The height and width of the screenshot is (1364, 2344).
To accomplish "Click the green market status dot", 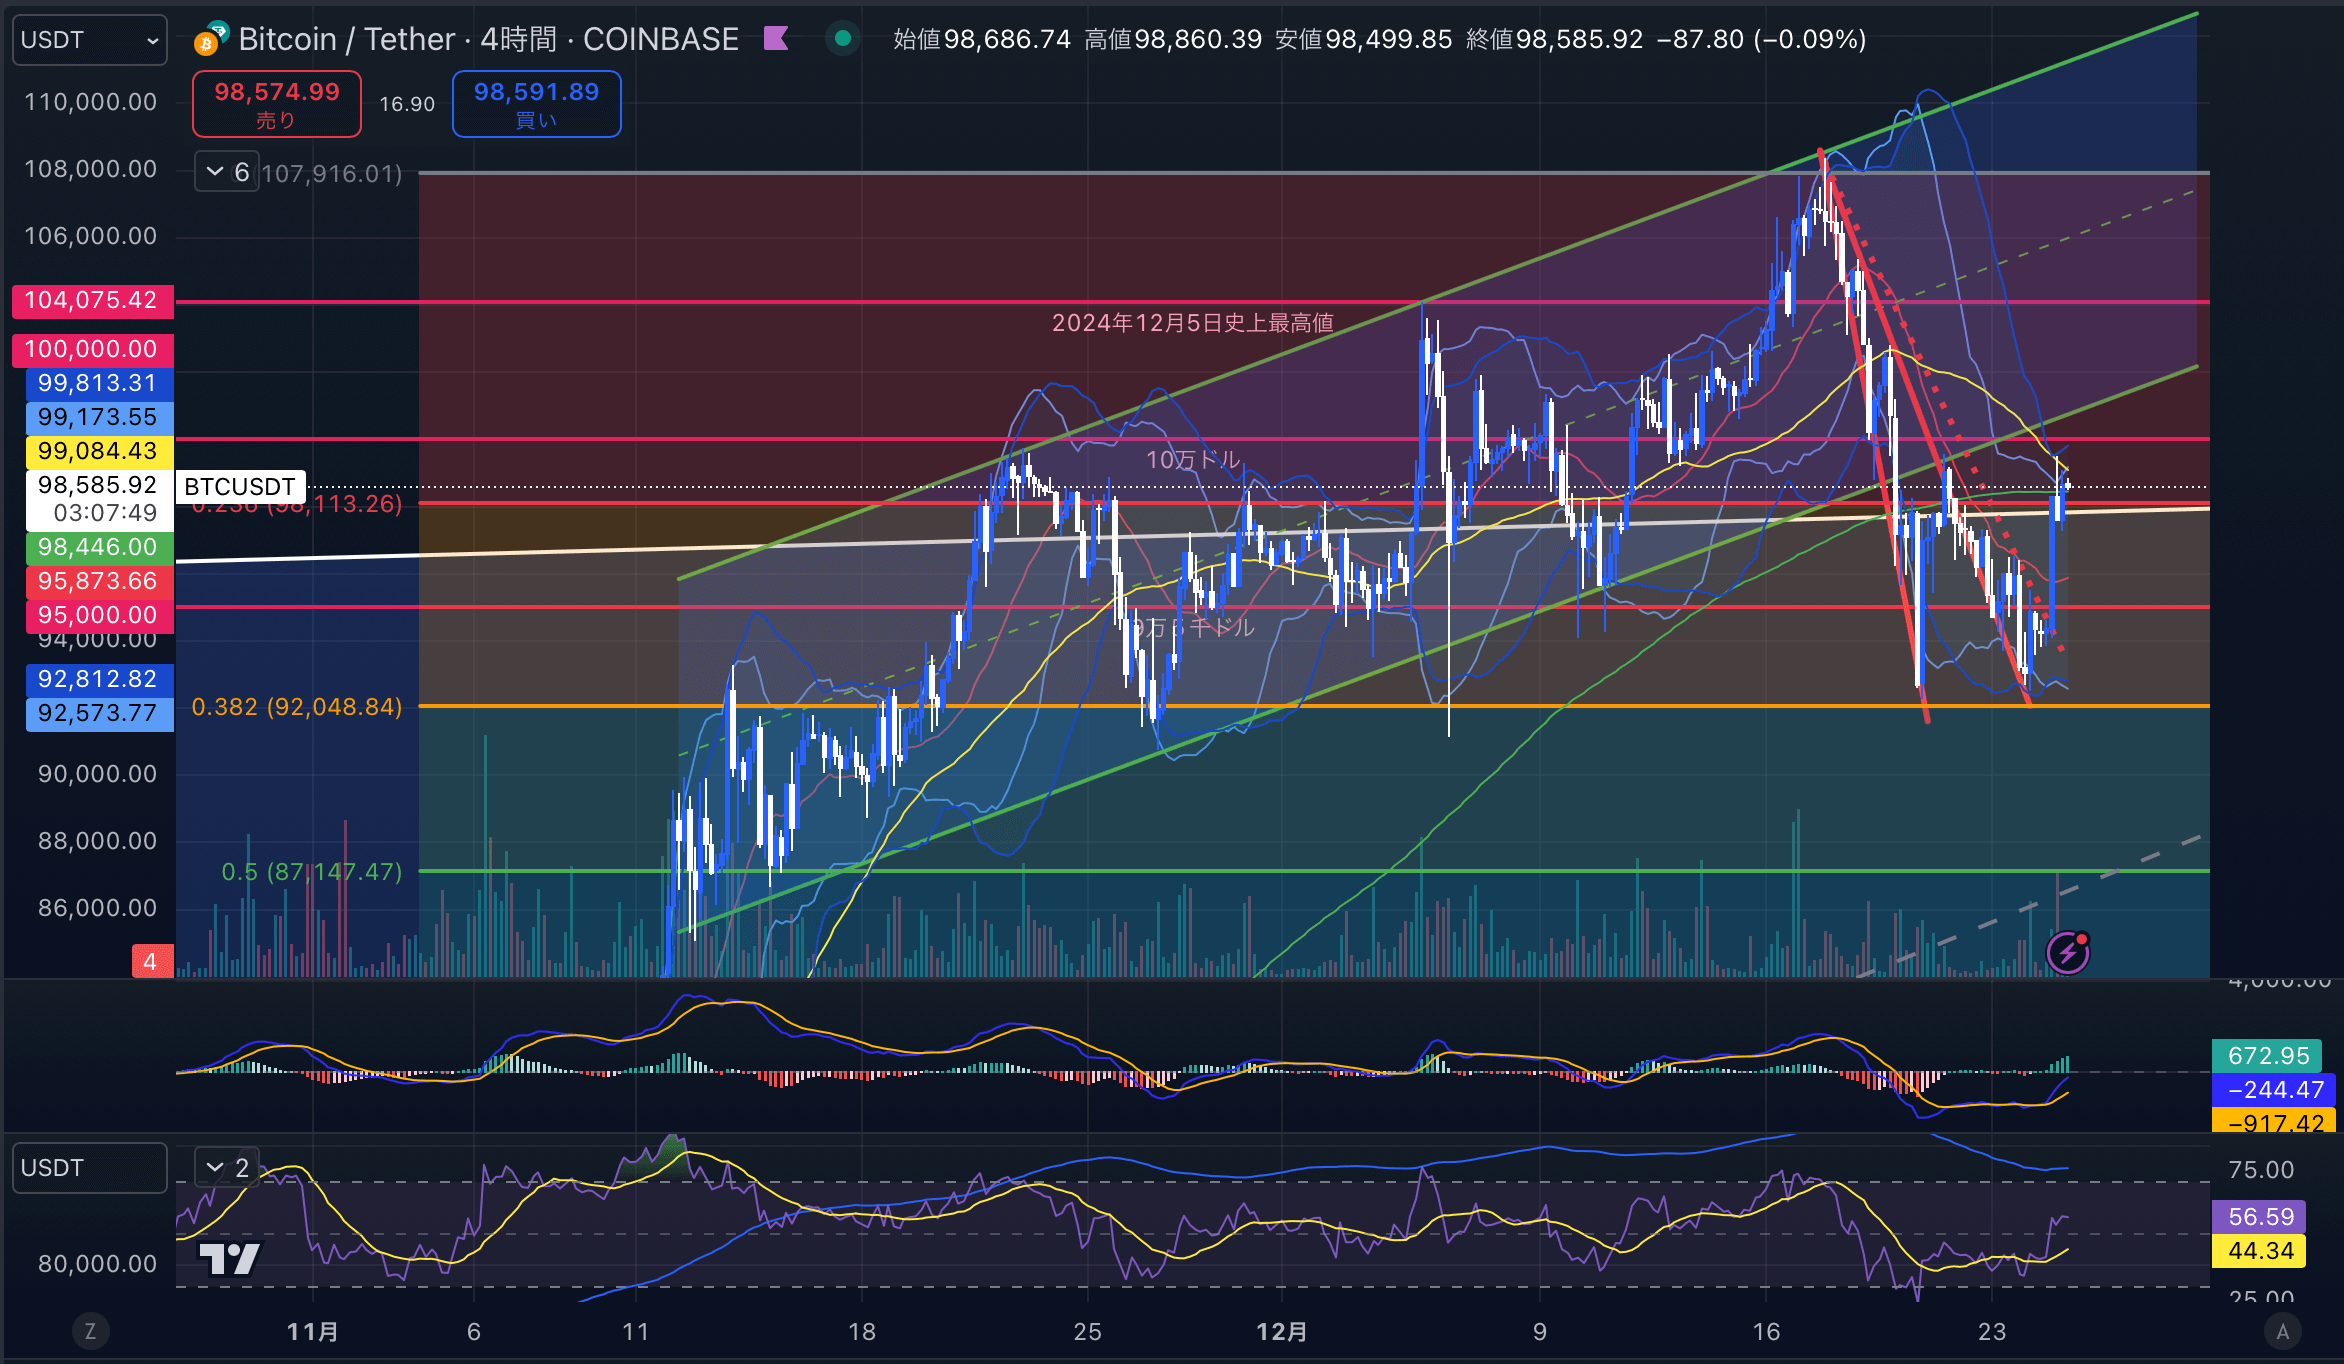I will [x=843, y=39].
